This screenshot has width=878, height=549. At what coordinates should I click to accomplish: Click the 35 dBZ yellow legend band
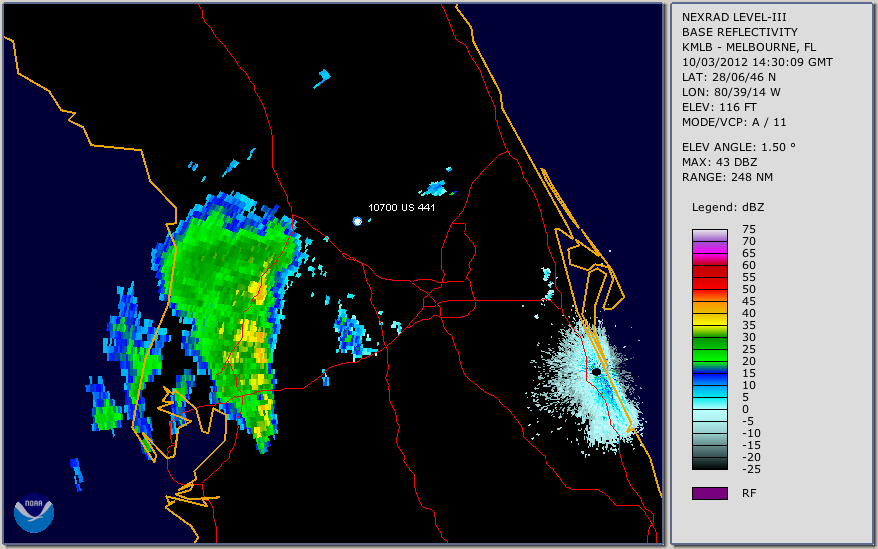point(709,319)
